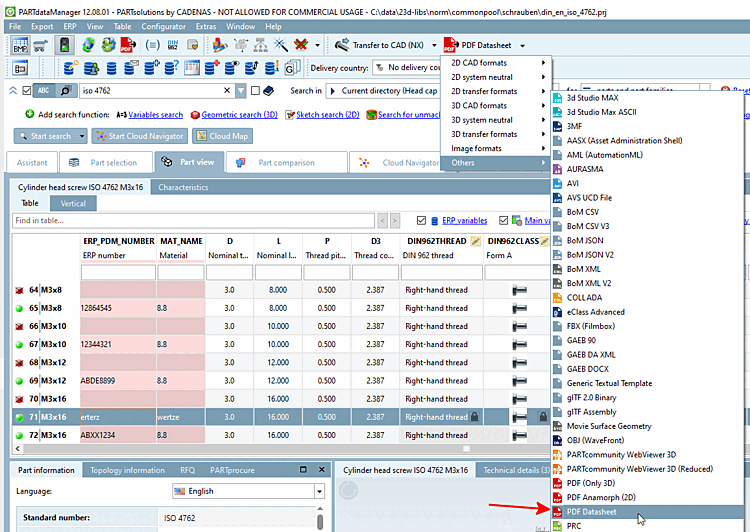This screenshot has width=750, height=532.
Task: Expand the Start search dropdown arrow
Action: click(x=82, y=136)
